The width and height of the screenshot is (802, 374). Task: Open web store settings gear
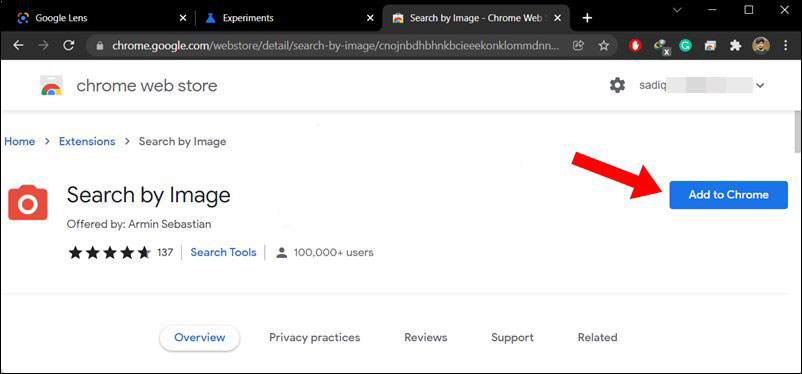pyautogui.click(x=617, y=85)
